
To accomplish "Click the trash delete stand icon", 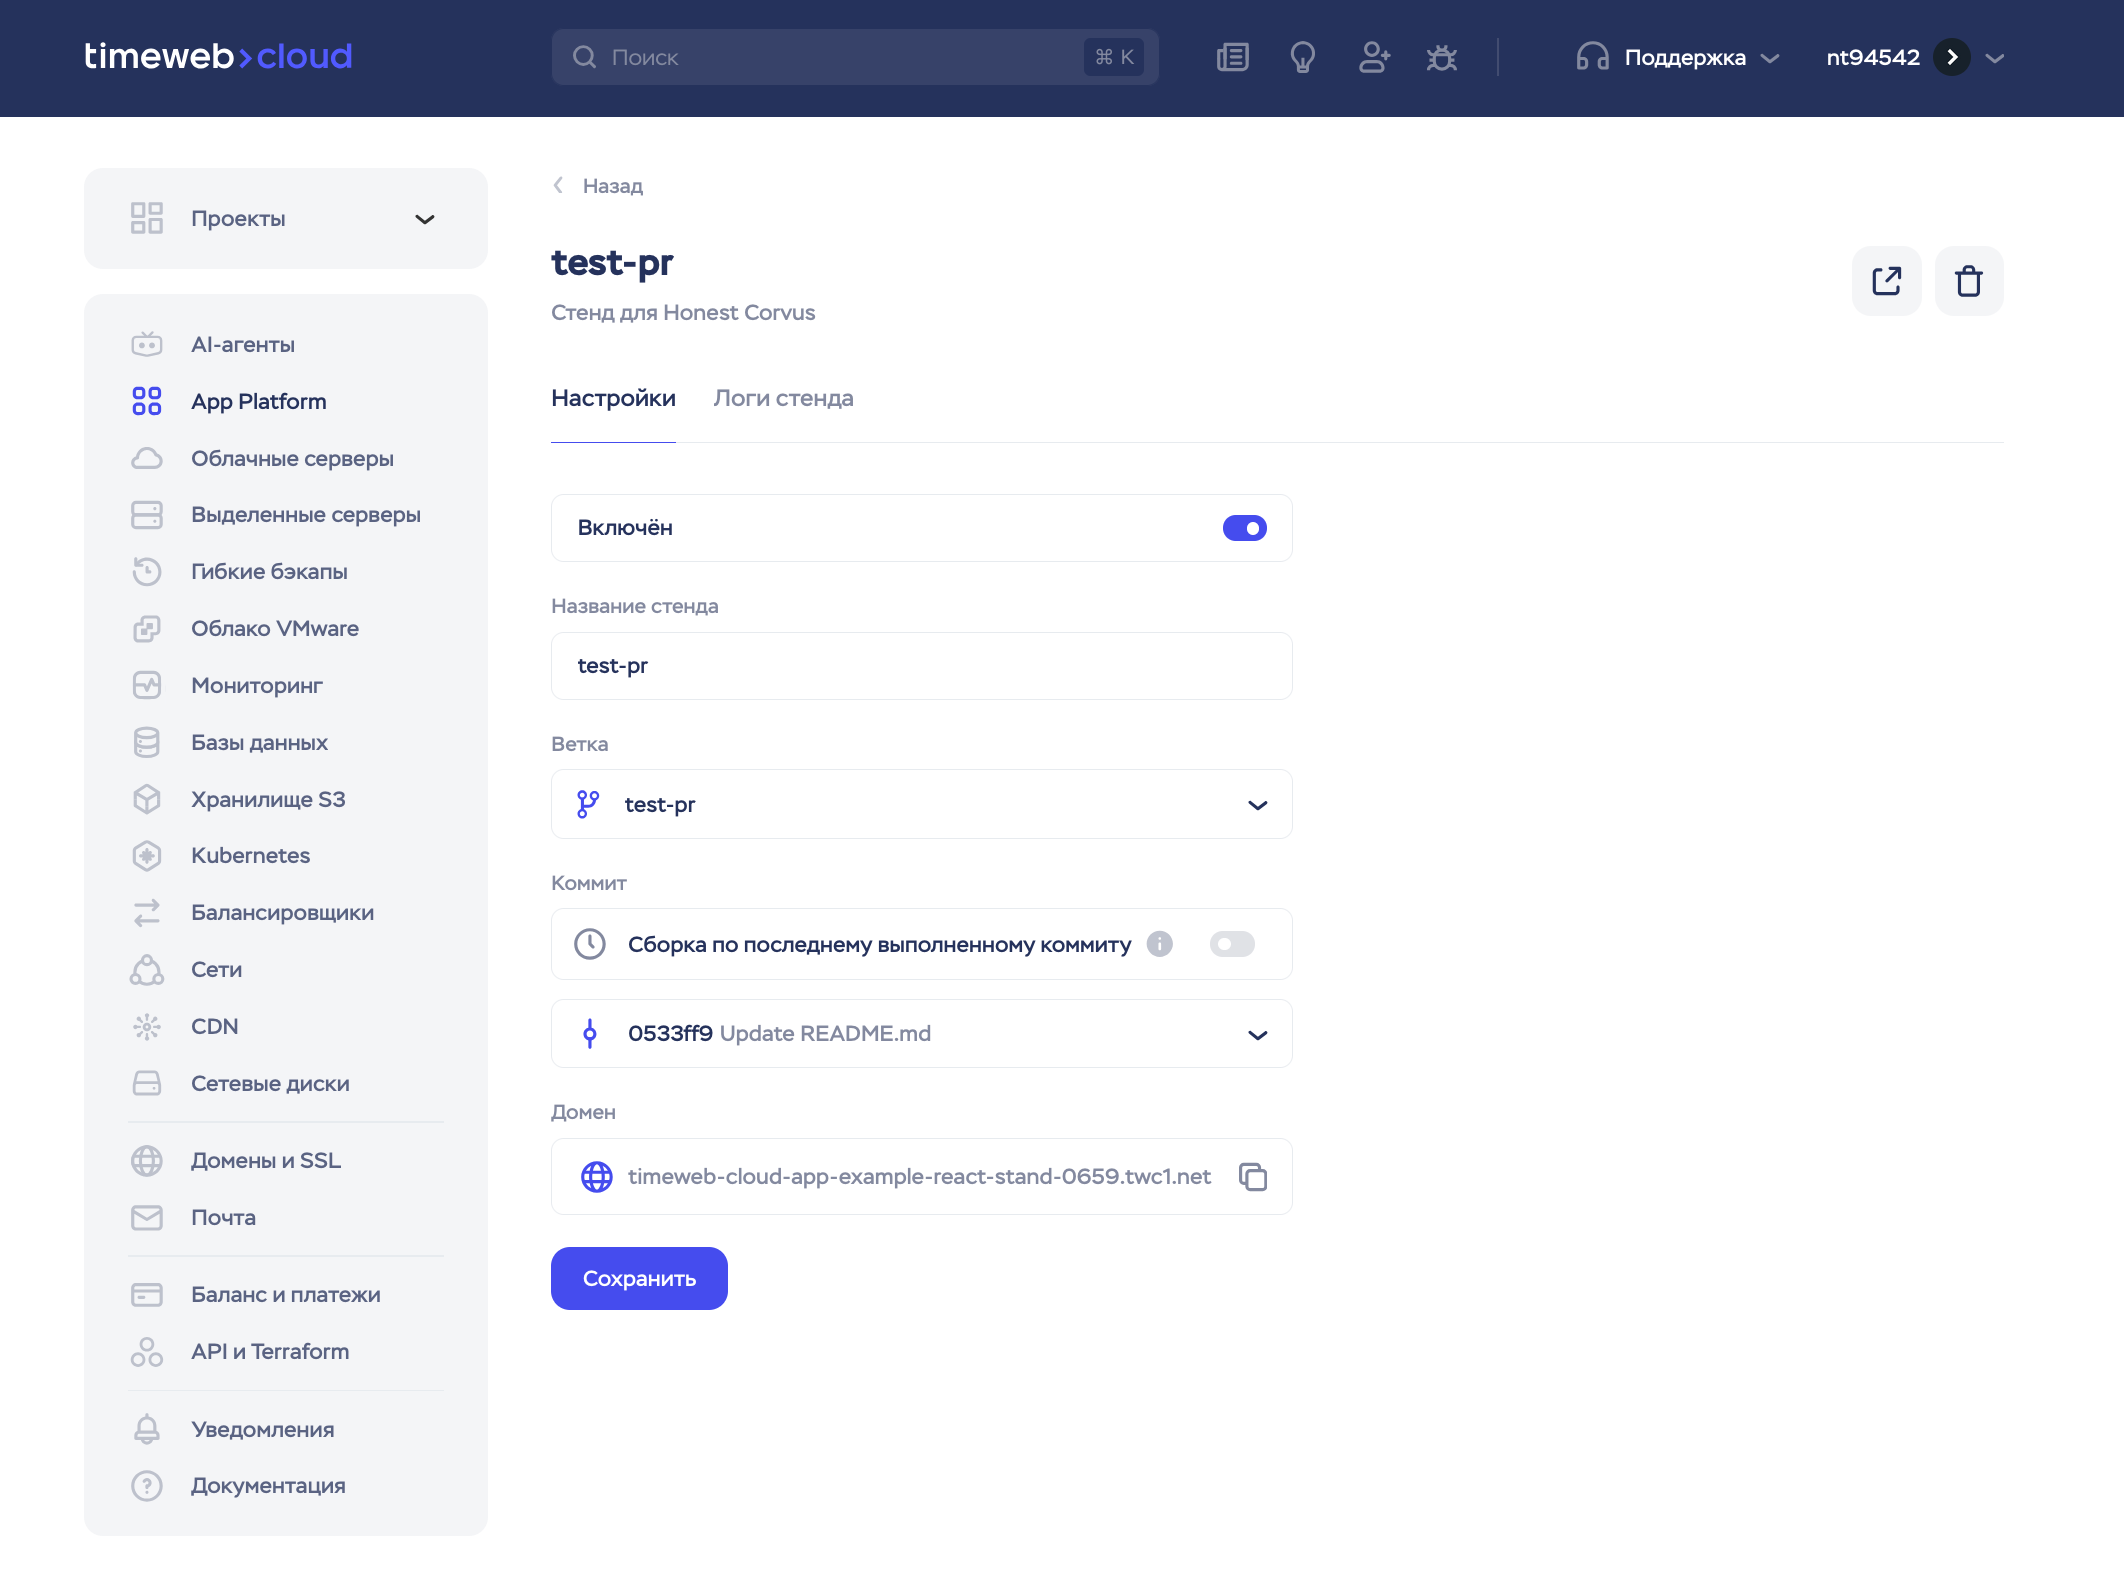I will point(1968,281).
